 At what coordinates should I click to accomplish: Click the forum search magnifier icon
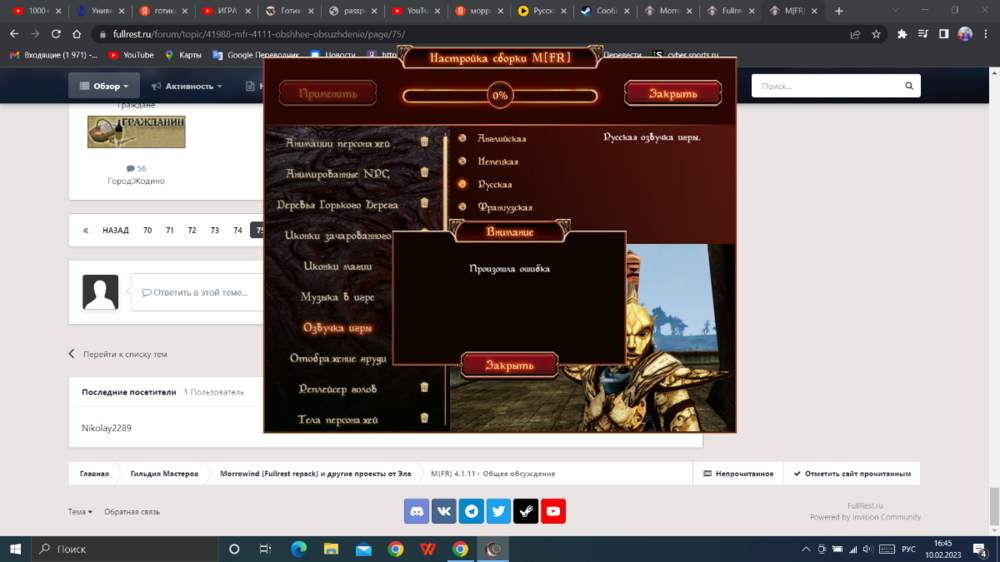(909, 85)
